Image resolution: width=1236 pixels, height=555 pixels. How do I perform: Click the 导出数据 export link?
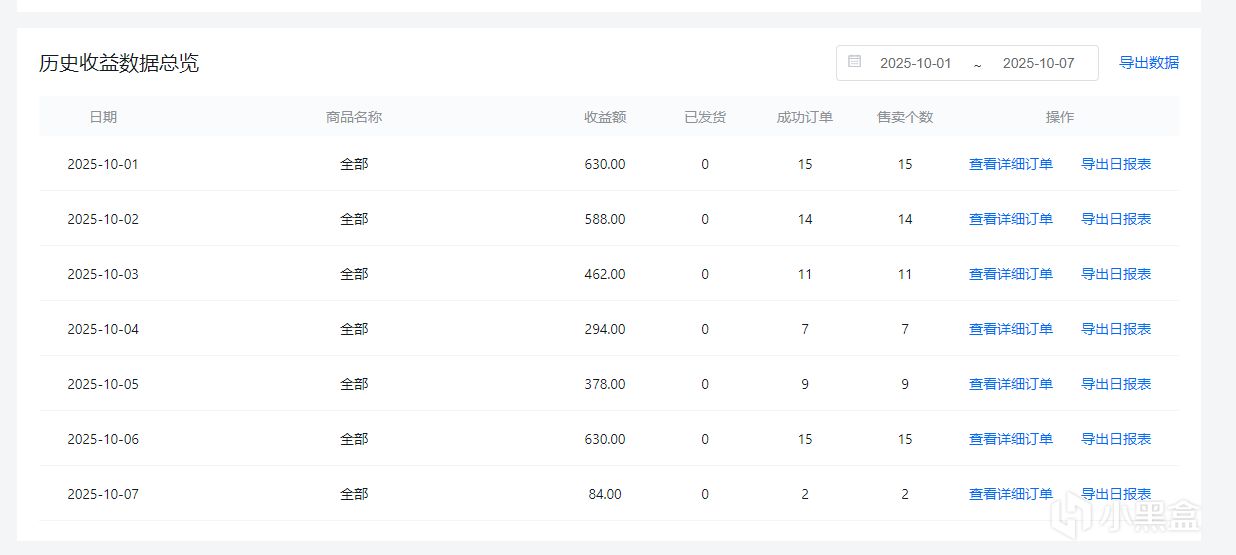[x=1148, y=62]
